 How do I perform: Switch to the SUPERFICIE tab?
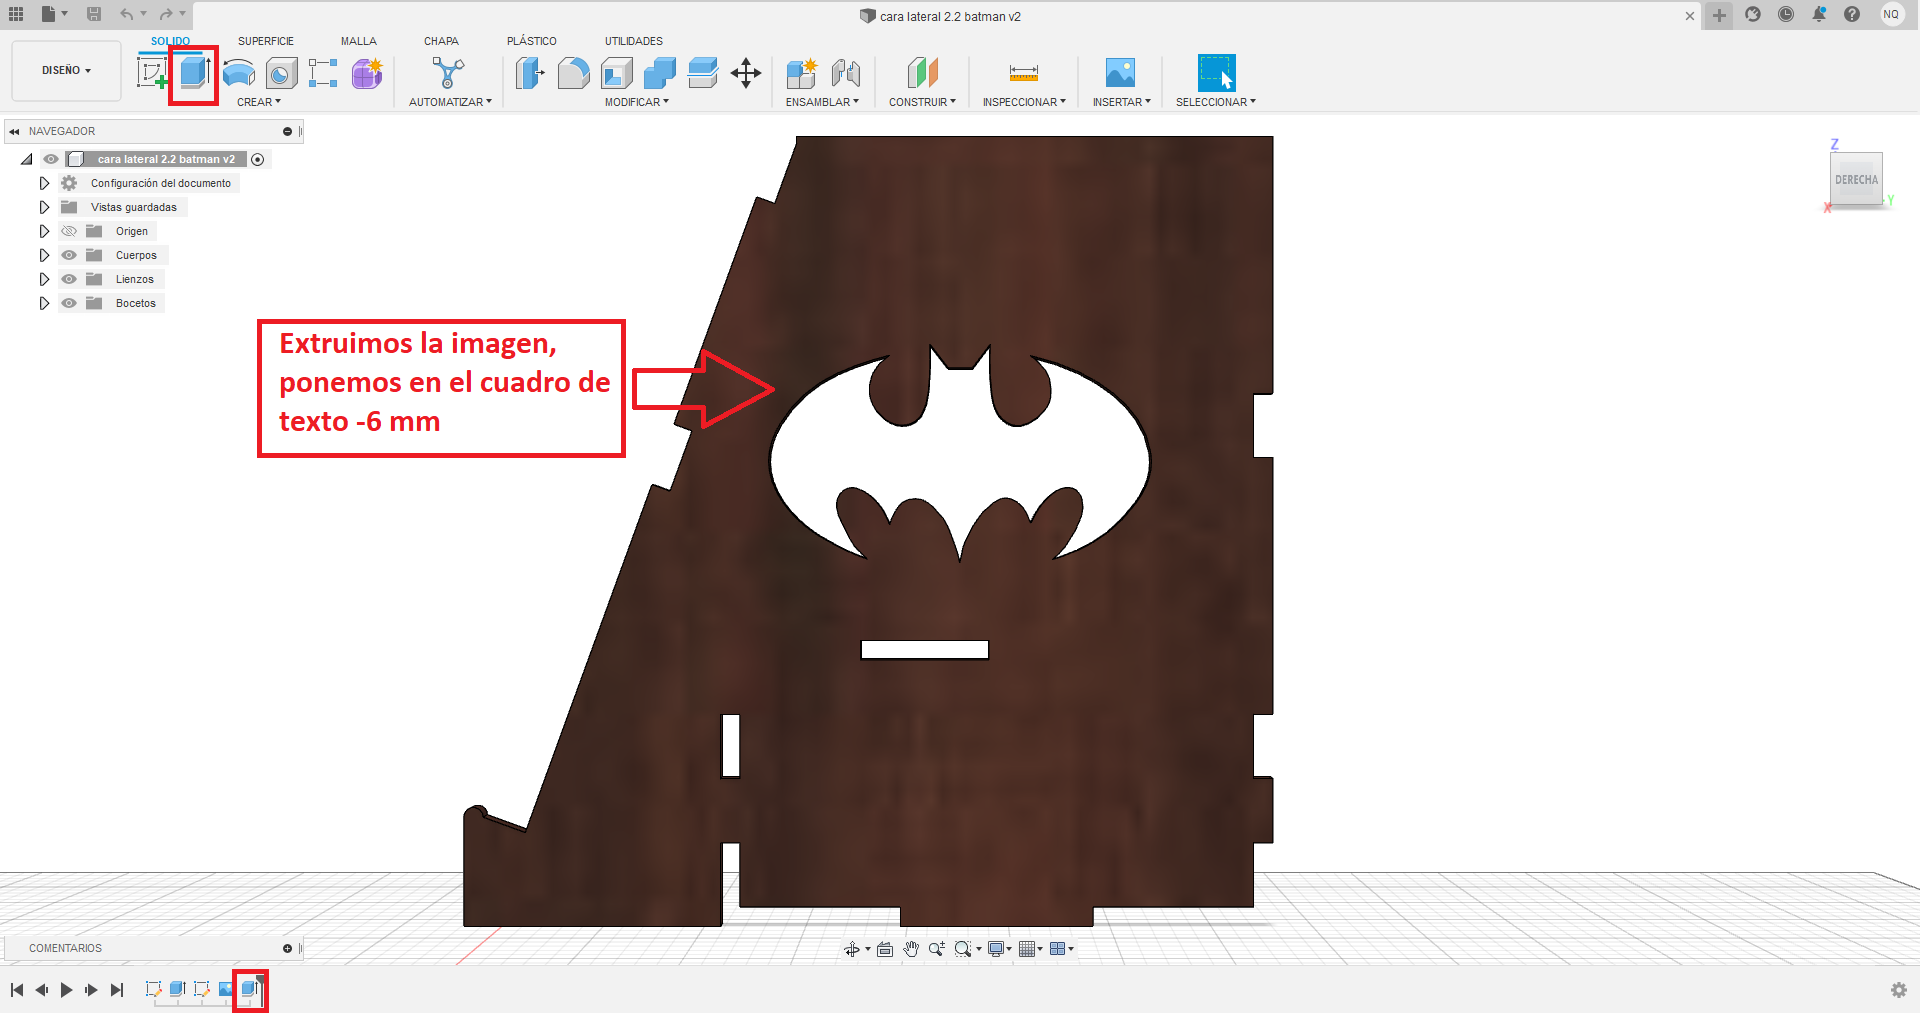[x=266, y=41]
